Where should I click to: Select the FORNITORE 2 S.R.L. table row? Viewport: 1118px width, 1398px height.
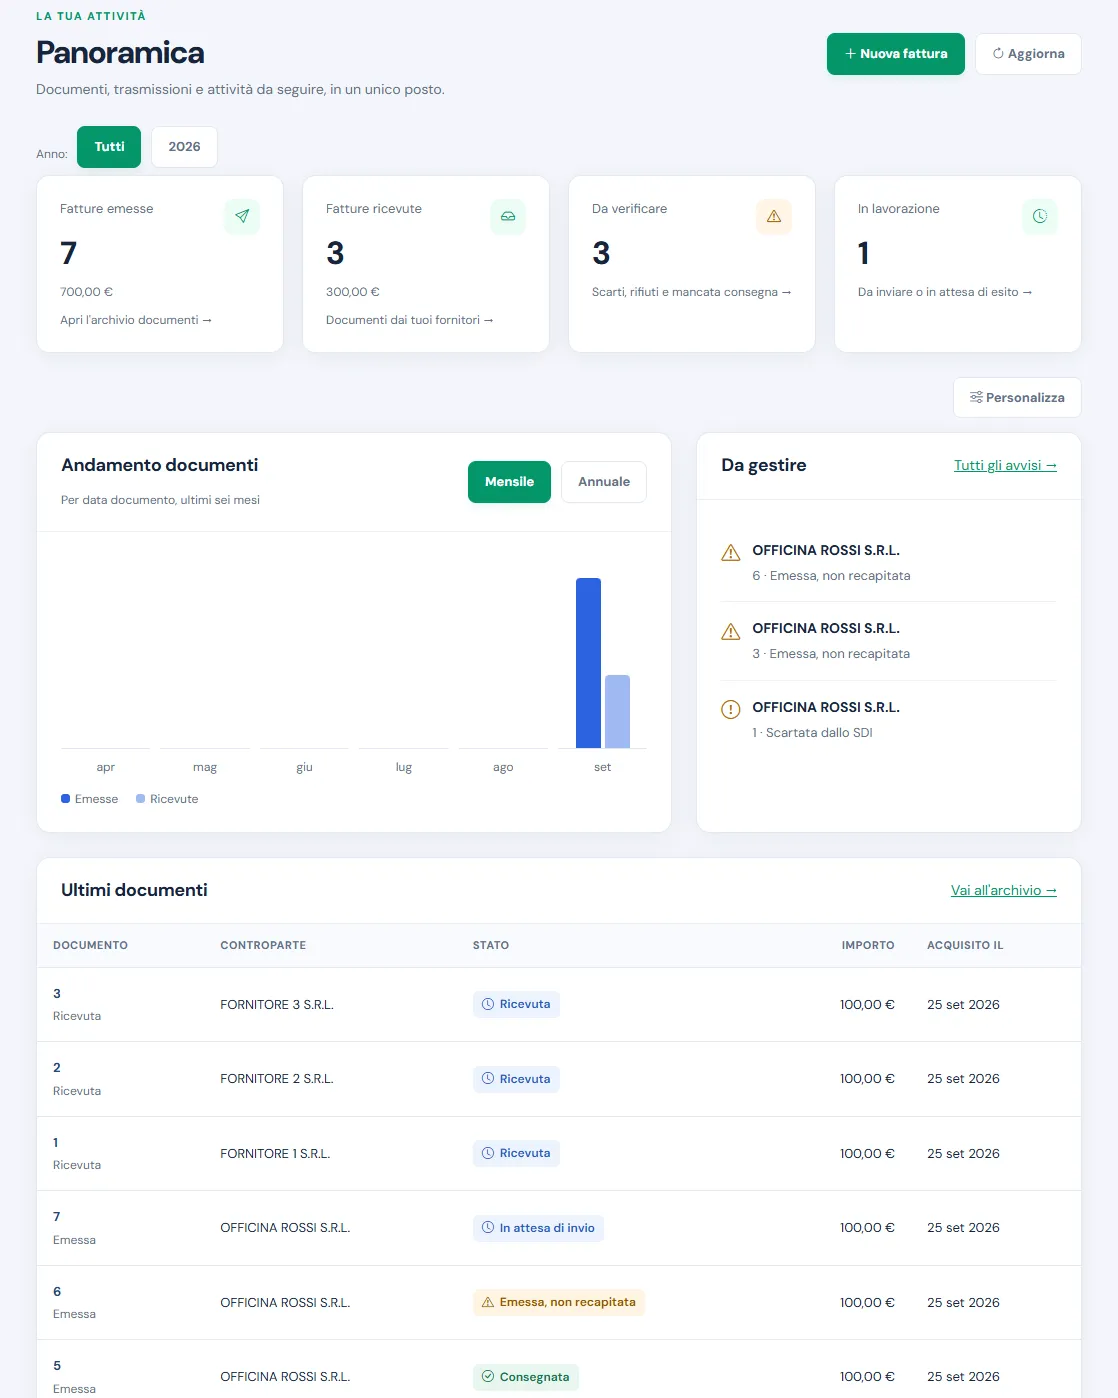pyautogui.click(x=559, y=1079)
